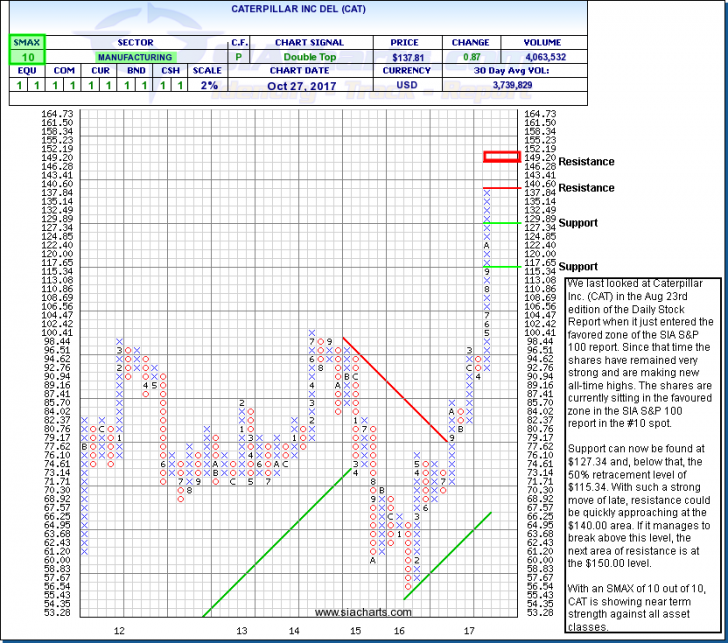Click the upper Resistance label
Viewport: 728px width, 643px height.
(x=586, y=162)
